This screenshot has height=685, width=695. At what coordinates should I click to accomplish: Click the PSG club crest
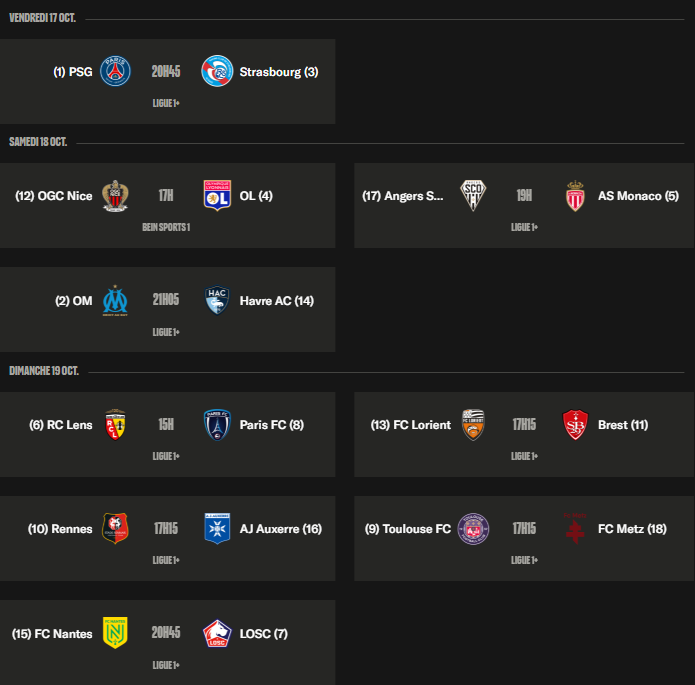(x=116, y=72)
